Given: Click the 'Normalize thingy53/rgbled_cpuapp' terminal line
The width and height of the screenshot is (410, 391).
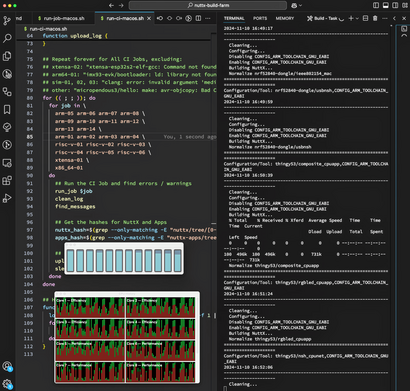Looking at the screenshot, I should pyautogui.click(x=270, y=339).
